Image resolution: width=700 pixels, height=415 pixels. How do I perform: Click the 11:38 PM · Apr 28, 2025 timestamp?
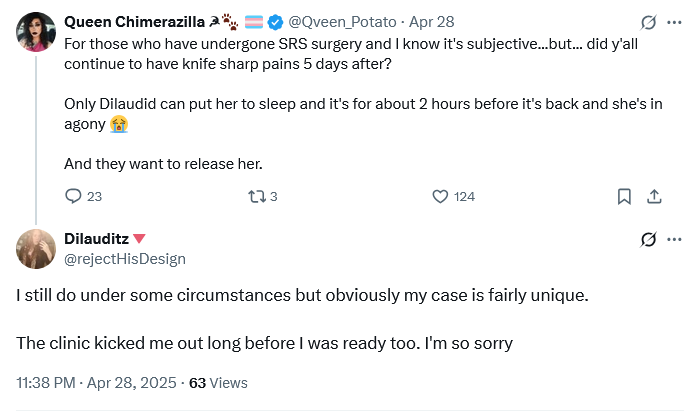pyautogui.click(x=96, y=383)
